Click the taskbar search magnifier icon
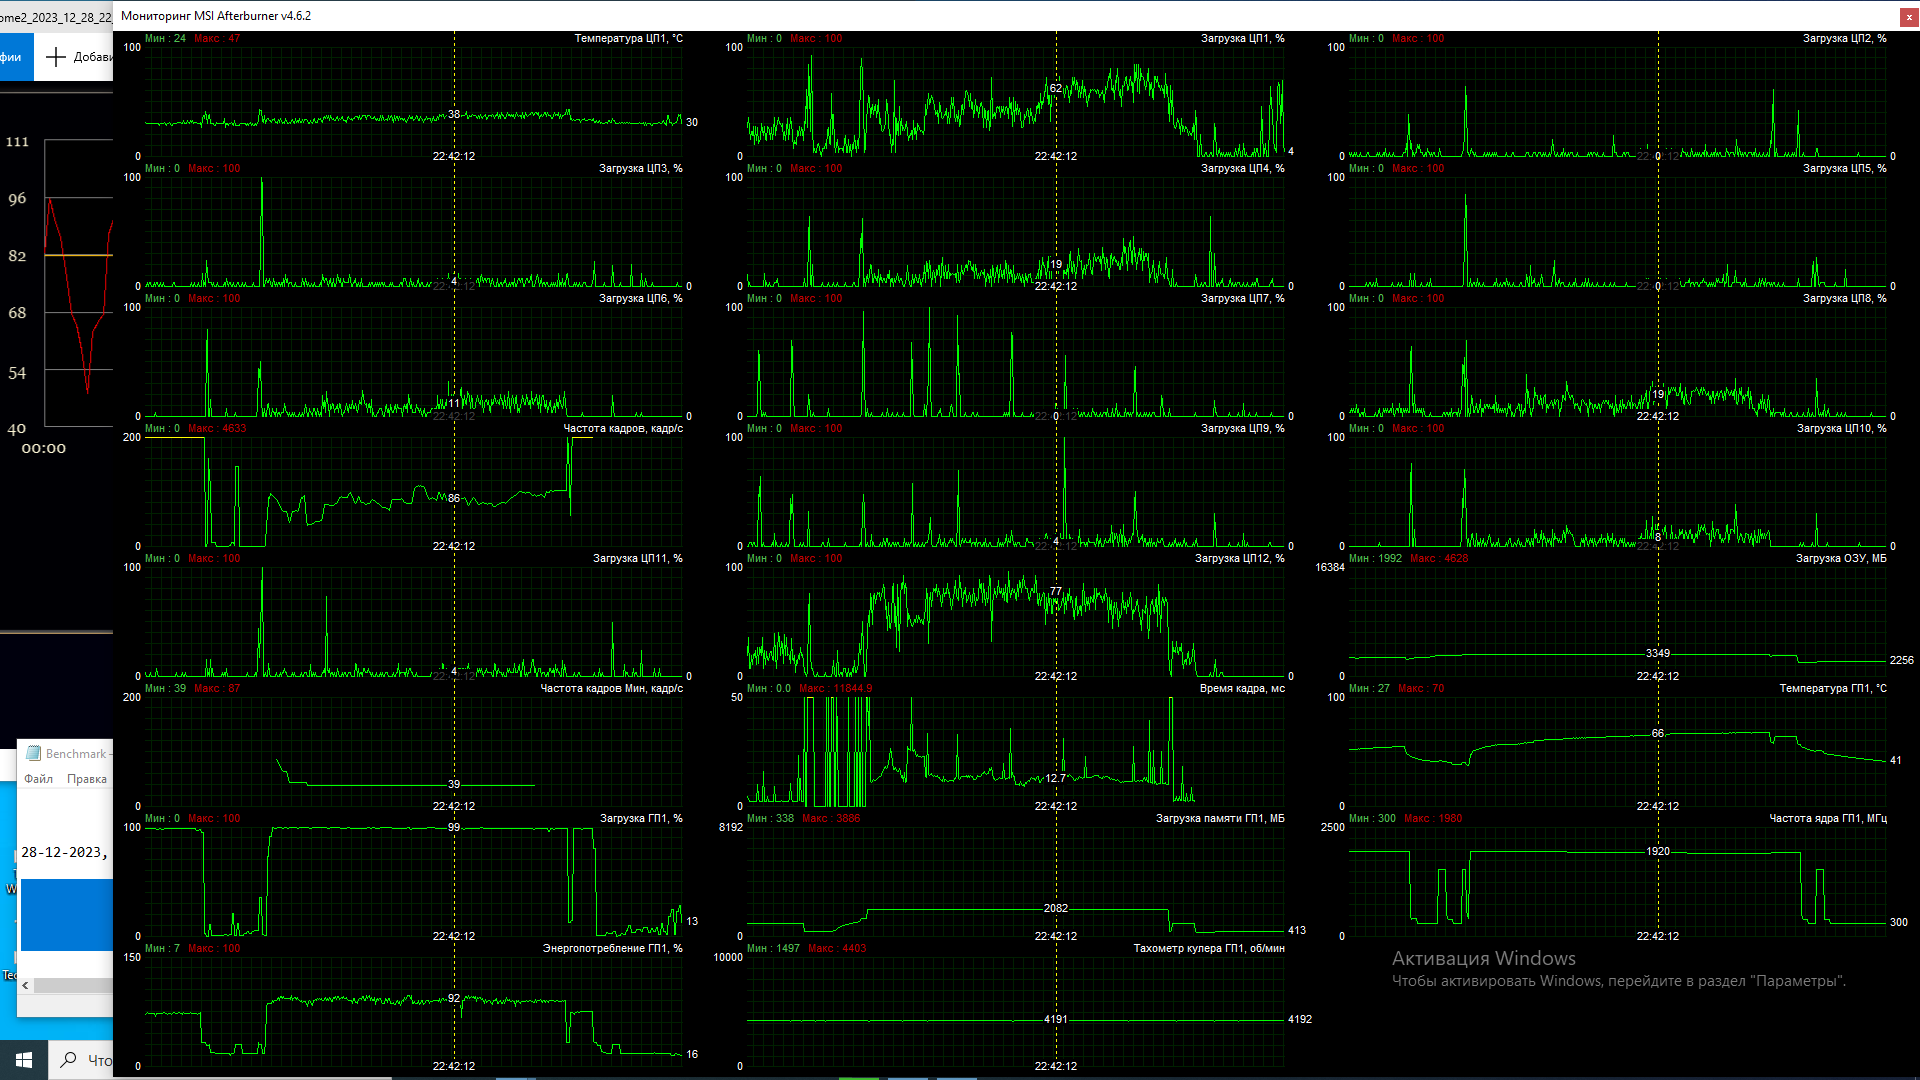This screenshot has height=1080, width=1920. pyautogui.click(x=68, y=1060)
